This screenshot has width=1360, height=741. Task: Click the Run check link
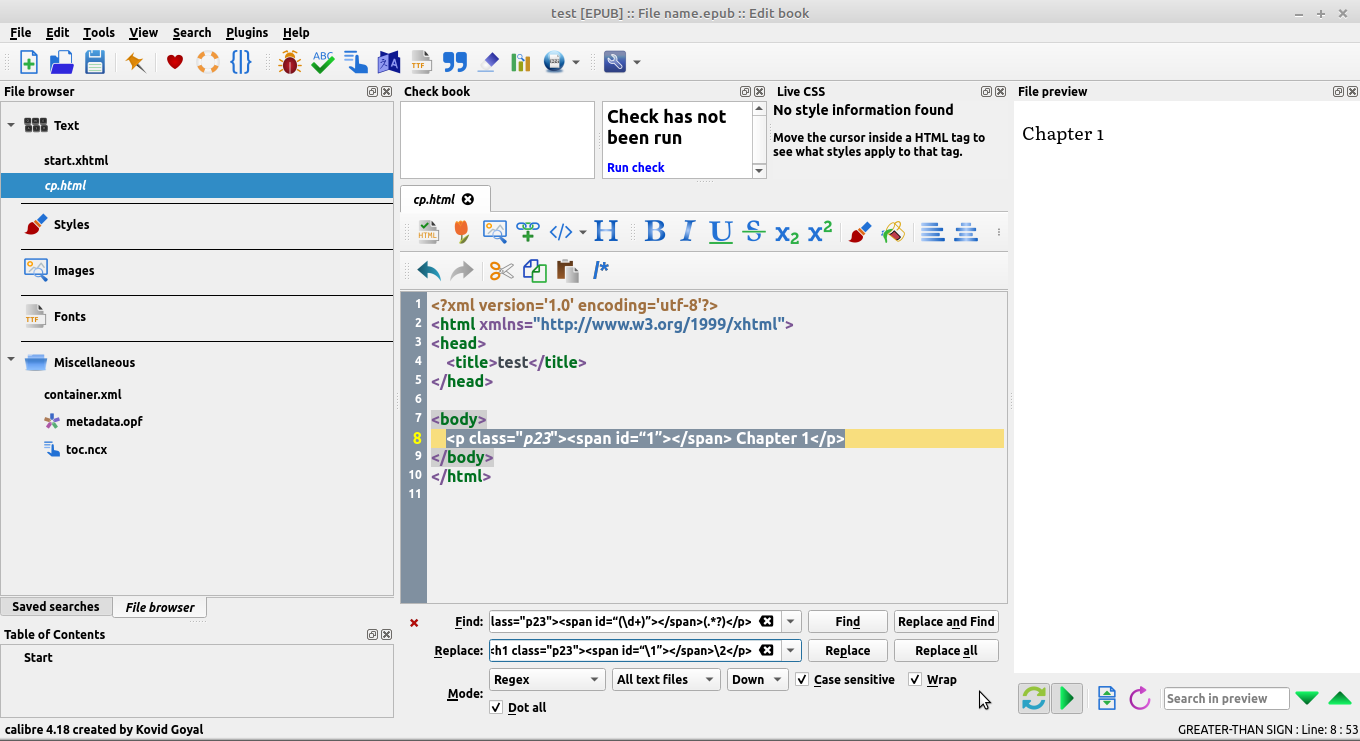[x=635, y=167]
